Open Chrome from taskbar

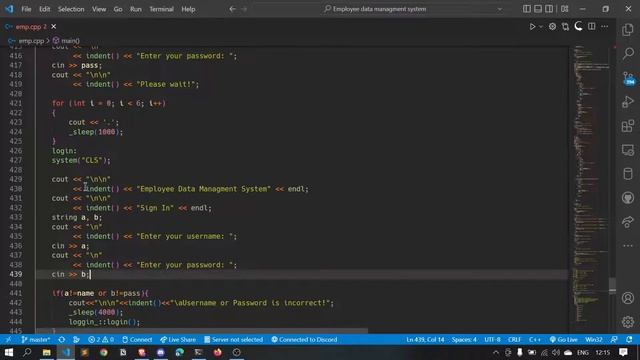104,352
